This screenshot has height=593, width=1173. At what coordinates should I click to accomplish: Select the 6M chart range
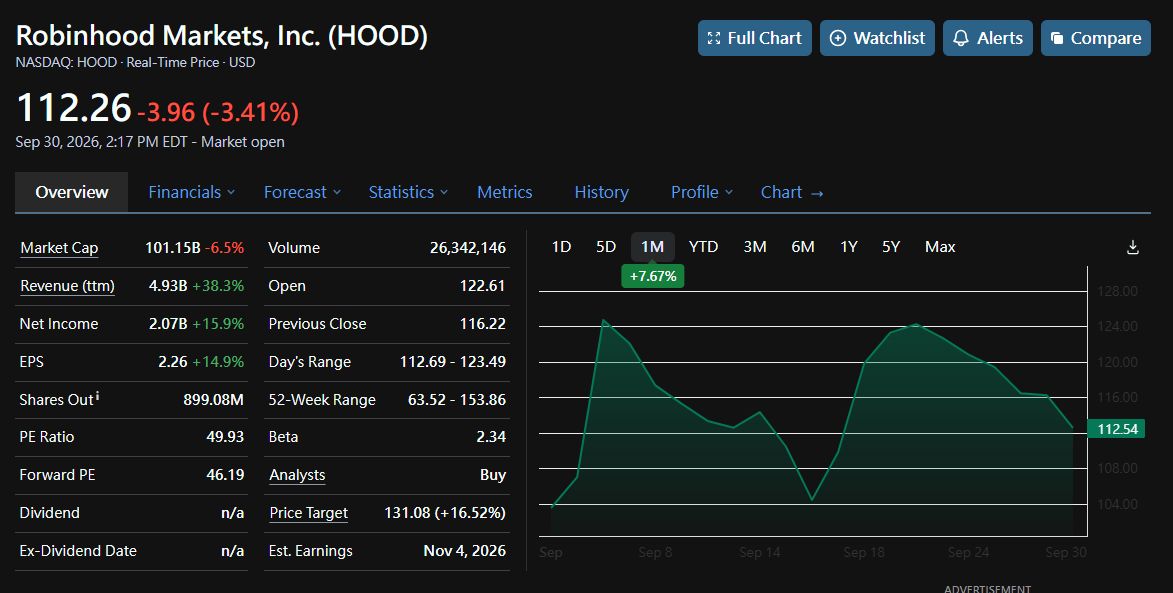803,247
